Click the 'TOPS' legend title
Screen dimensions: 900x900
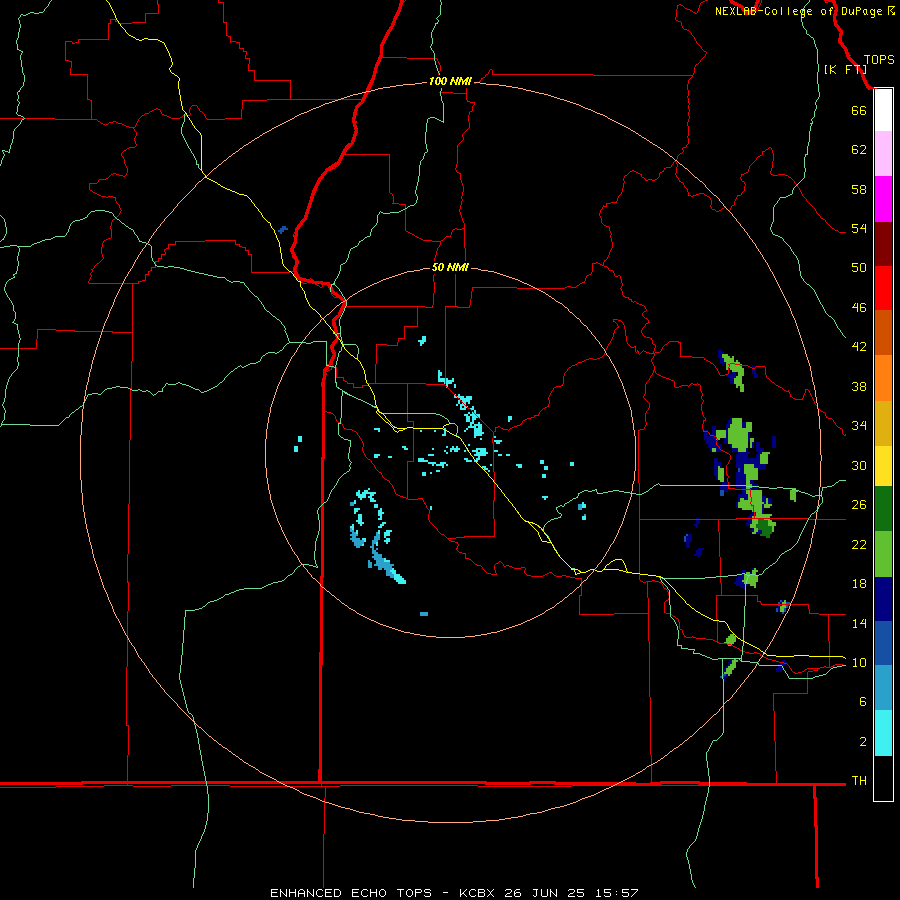coord(879,60)
